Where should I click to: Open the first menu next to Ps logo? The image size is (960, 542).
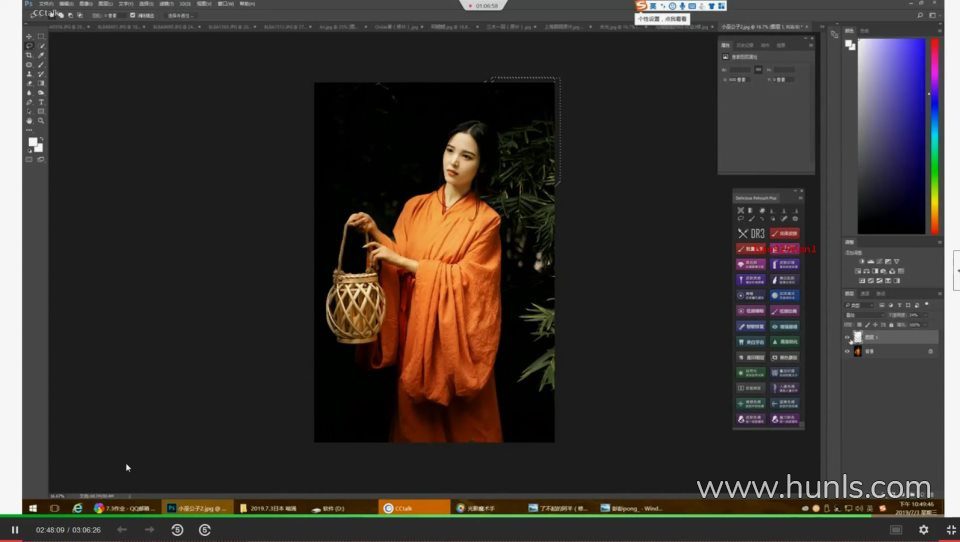click(x=46, y=4)
